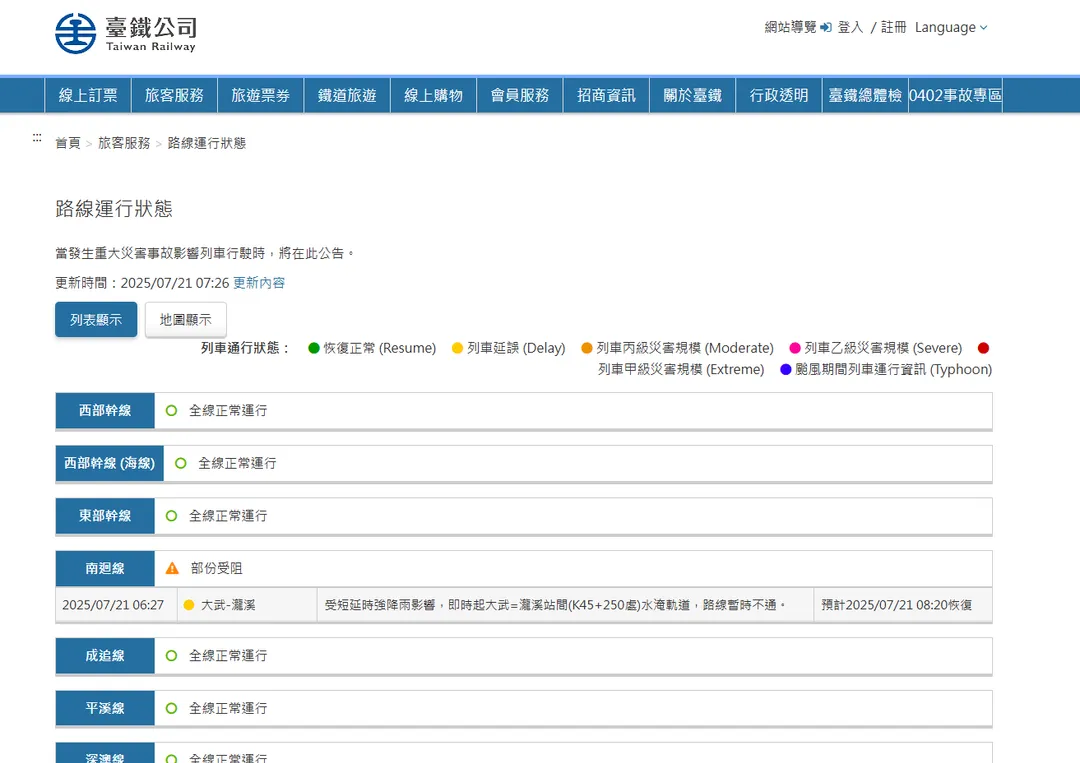Click the 東部幹線 line header
The image size is (1080, 763).
105,516
